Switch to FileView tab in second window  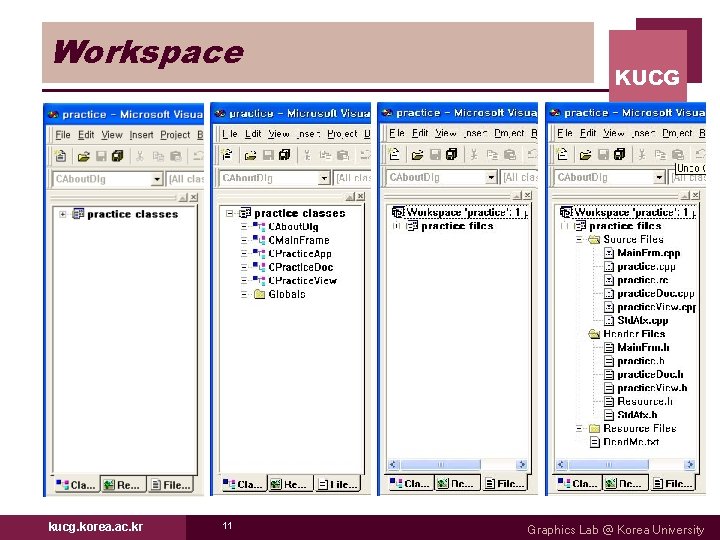pos(338,484)
